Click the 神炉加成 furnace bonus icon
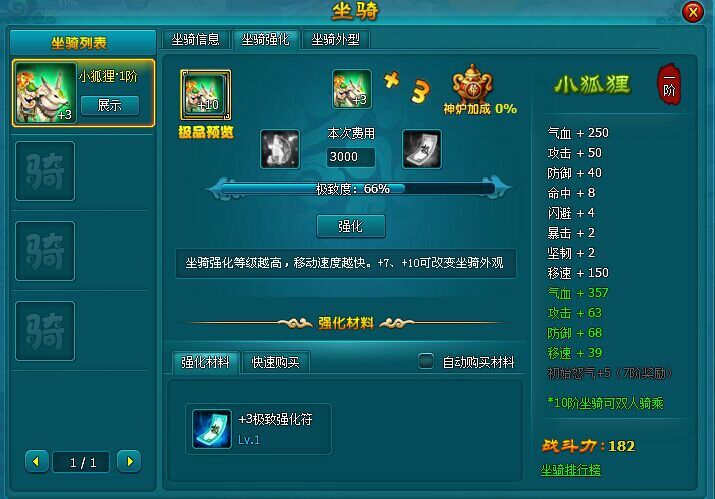715x499 pixels. (x=472, y=83)
